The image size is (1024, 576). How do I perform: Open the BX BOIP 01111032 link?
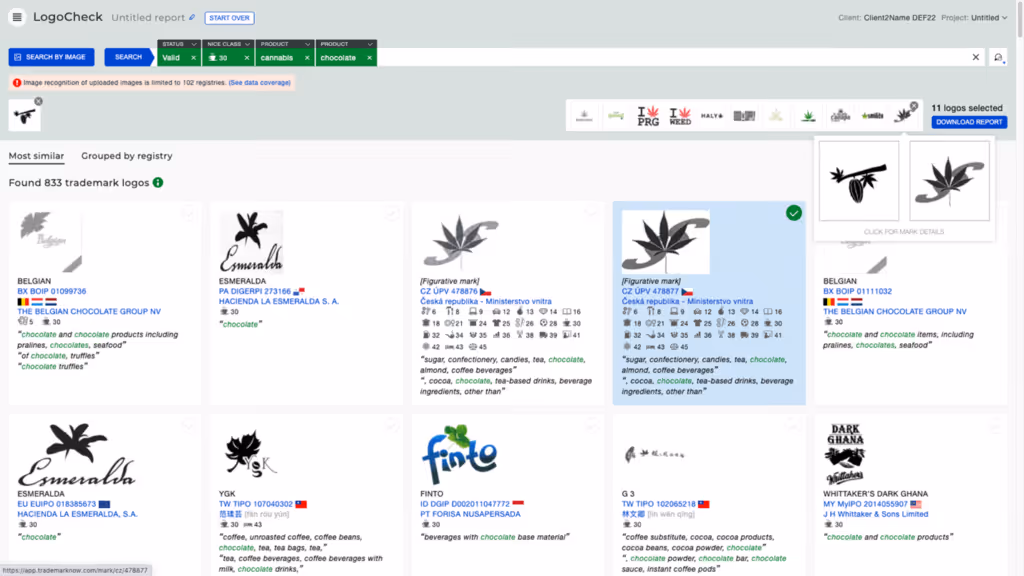coord(857,291)
